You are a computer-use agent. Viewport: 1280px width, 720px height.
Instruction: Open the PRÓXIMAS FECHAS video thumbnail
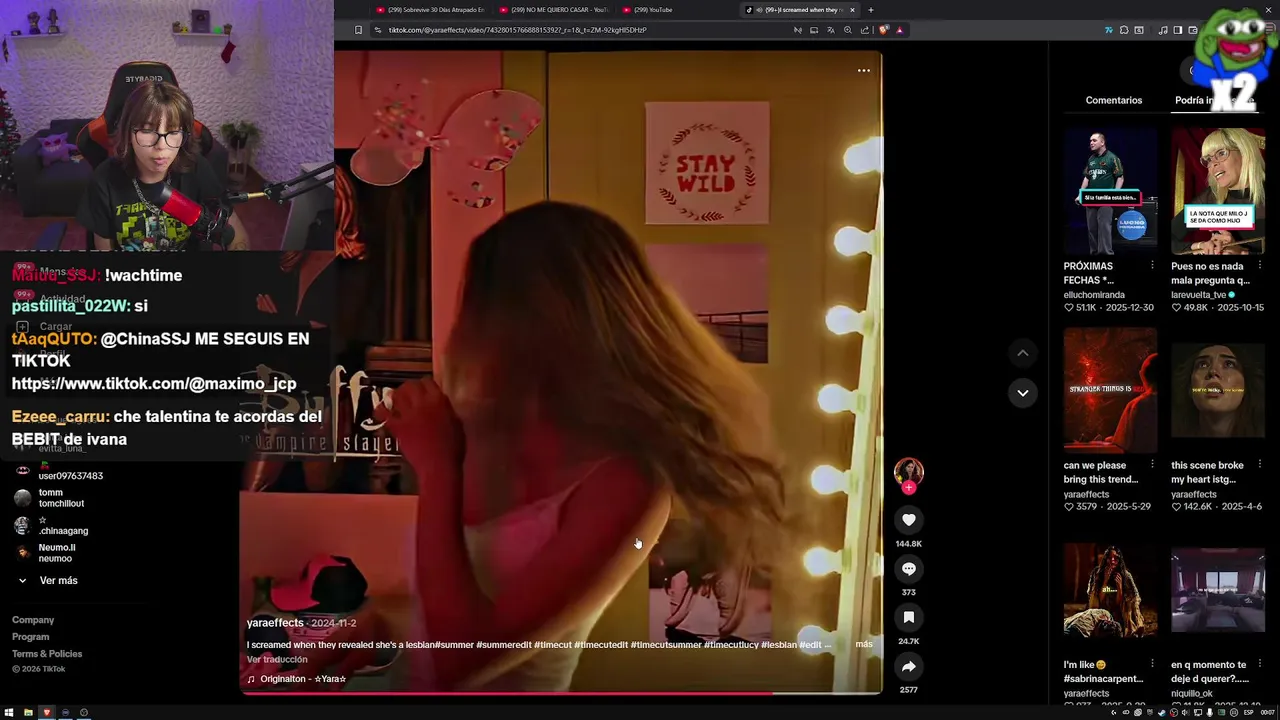(x=1110, y=191)
